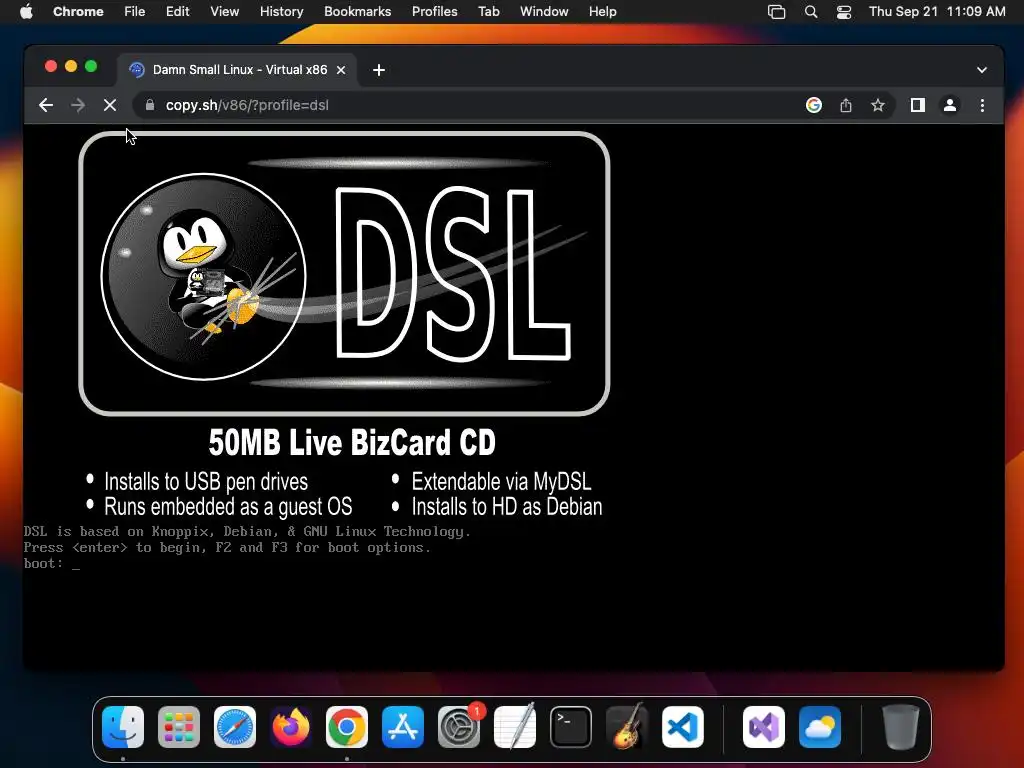Open the Profiles menu

(x=434, y=11)
